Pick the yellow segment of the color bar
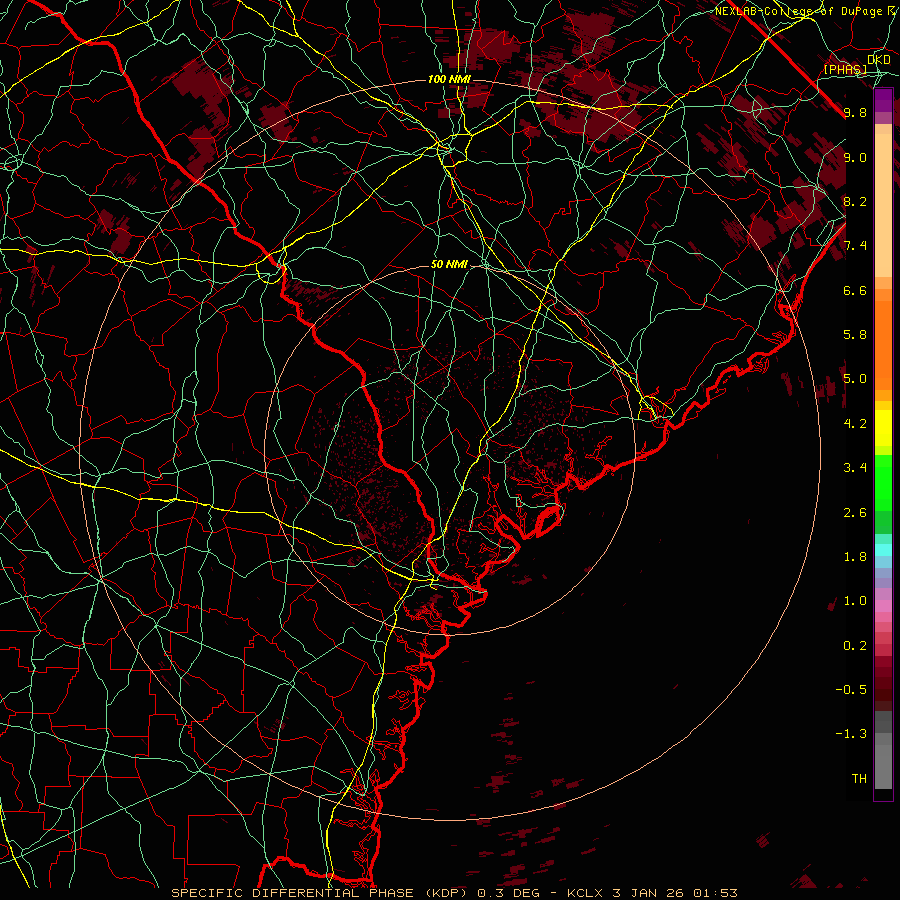 pyautogui.click(x=883, y=428)
